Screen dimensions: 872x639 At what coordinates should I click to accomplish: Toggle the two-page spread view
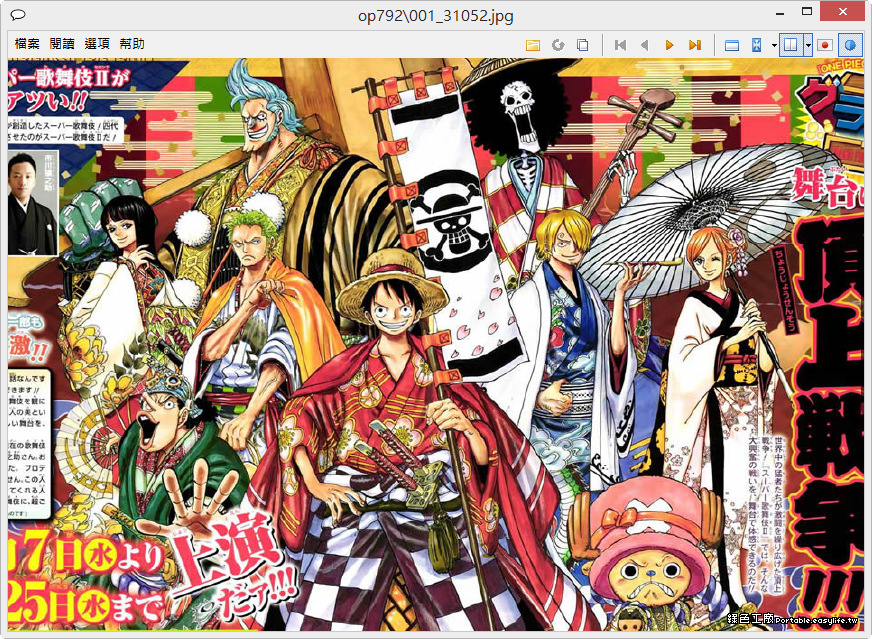tap(791, 45)
